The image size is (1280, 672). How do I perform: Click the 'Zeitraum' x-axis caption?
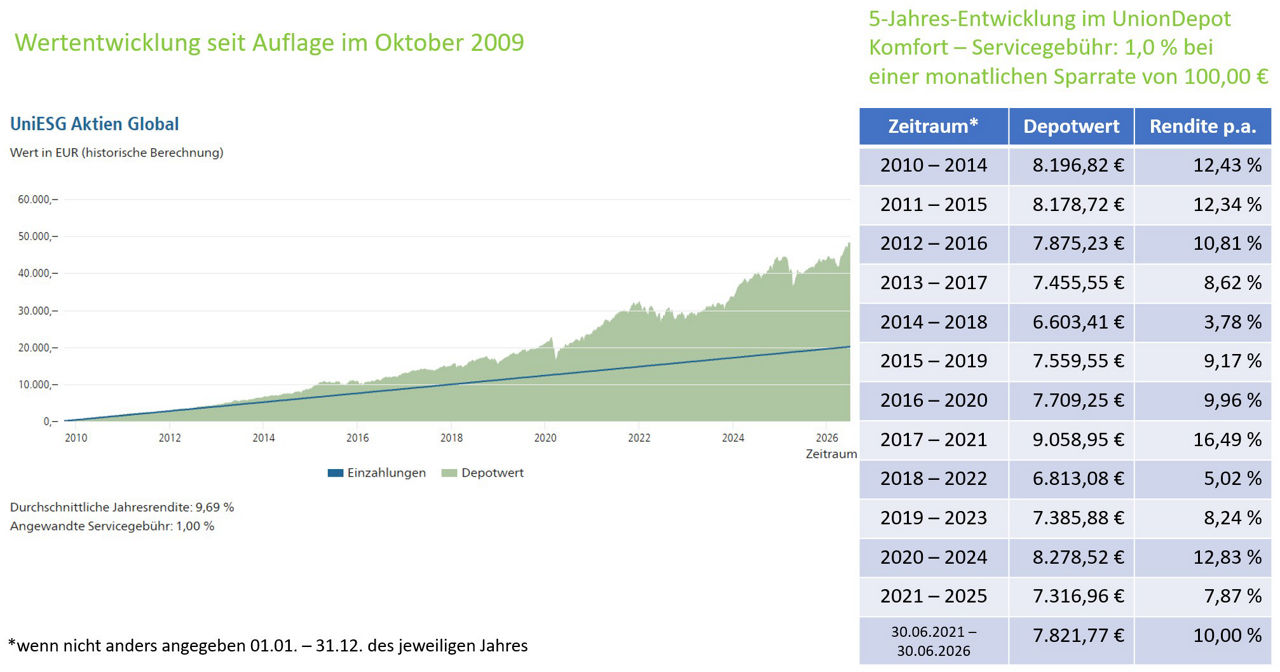click(832, 454)
